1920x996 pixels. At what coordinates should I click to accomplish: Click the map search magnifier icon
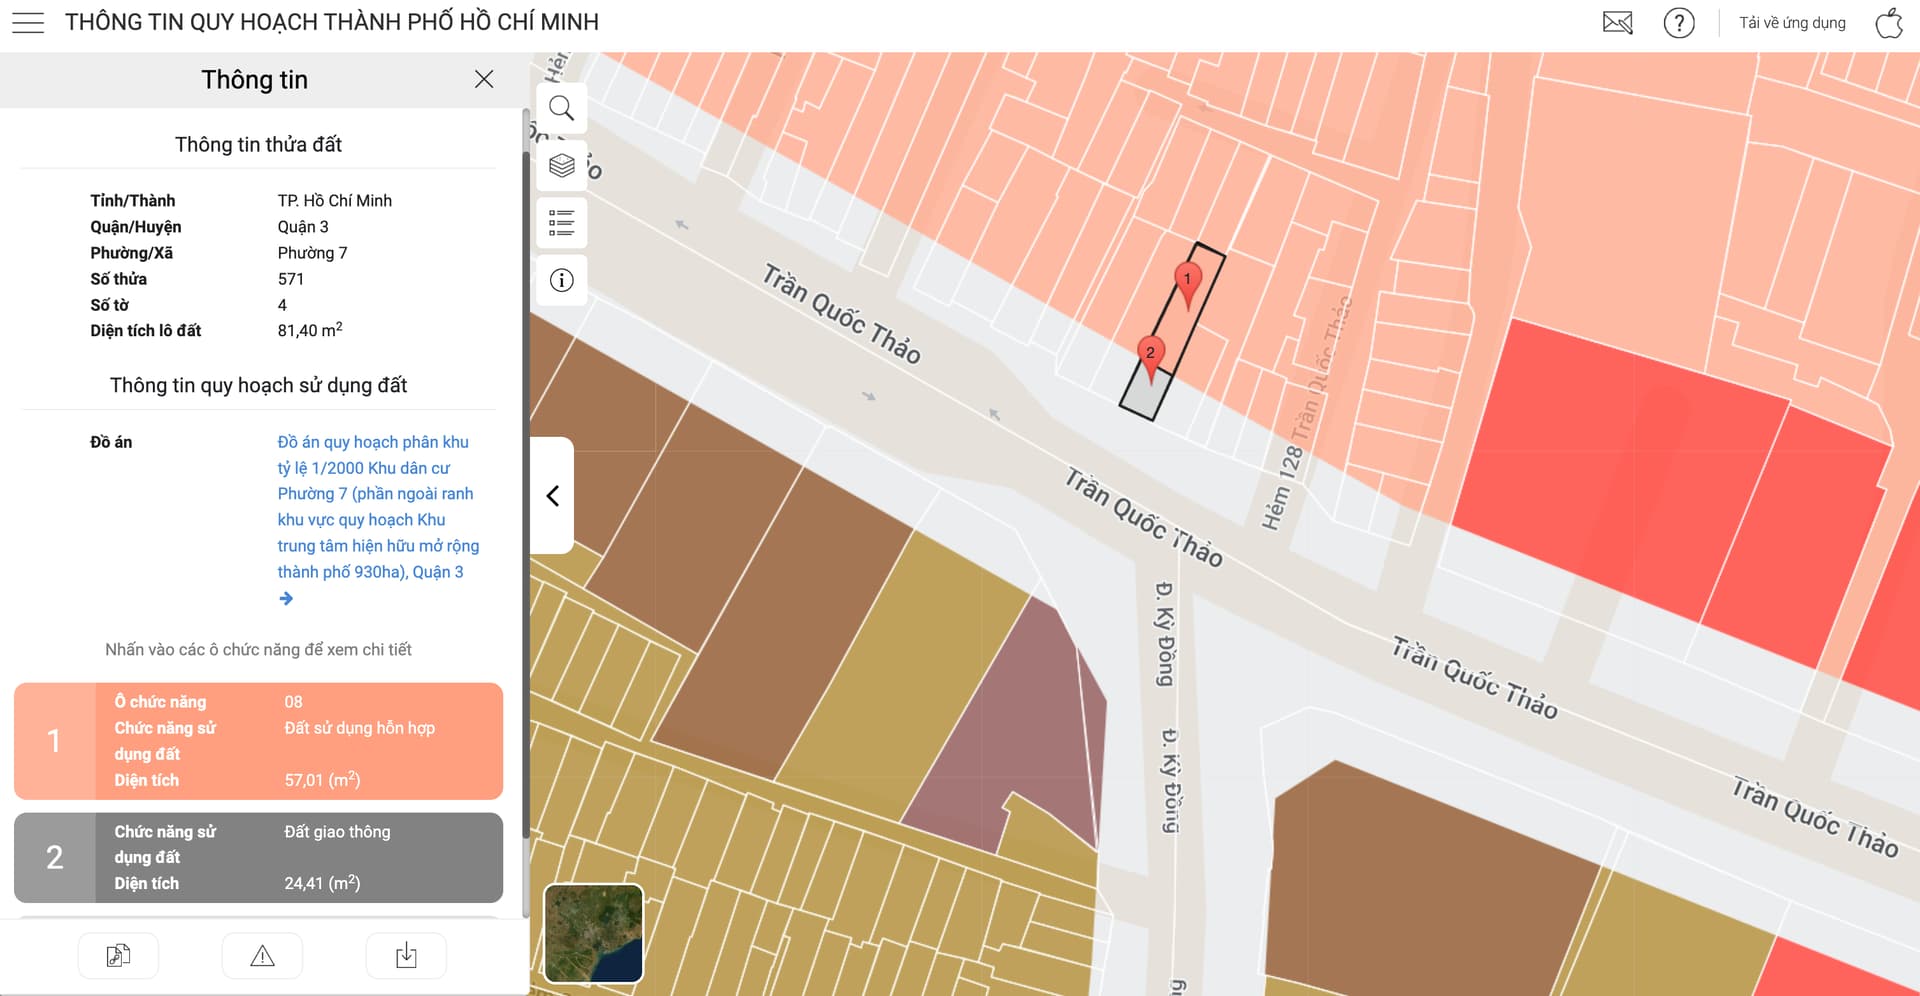562,108
